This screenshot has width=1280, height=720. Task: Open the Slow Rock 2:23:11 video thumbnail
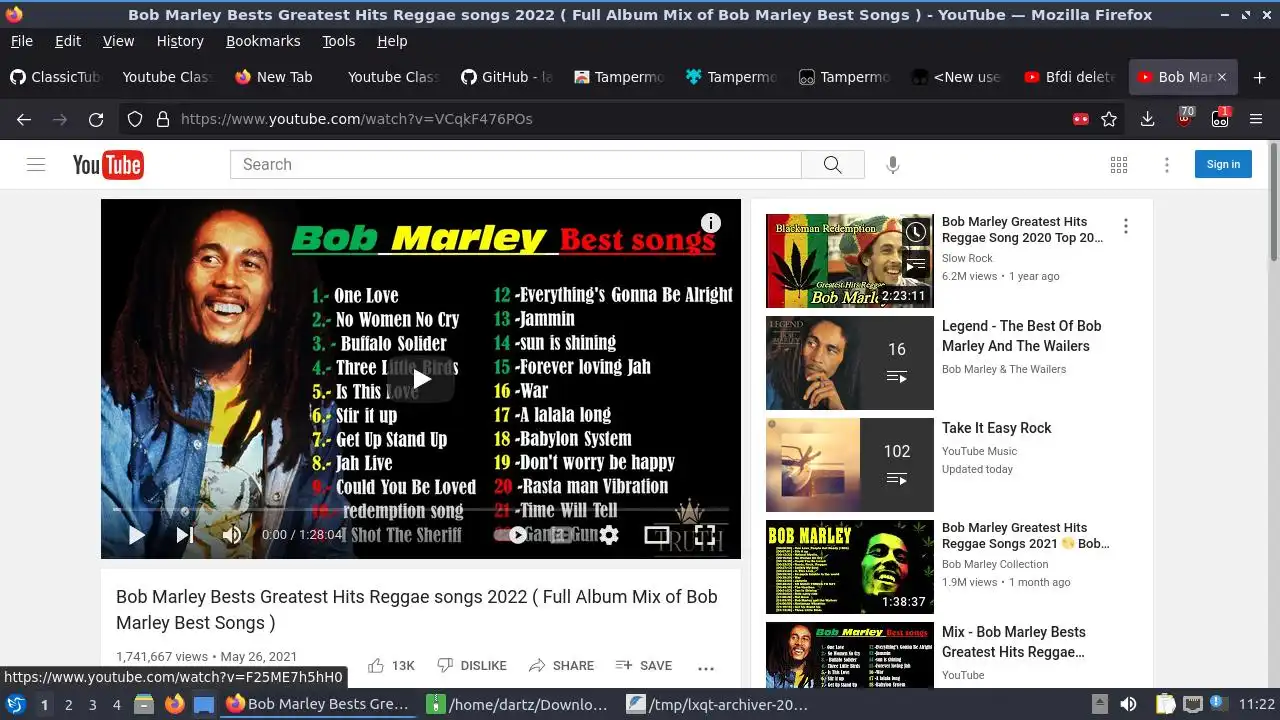pyautogui.click(x=849, y=261)
